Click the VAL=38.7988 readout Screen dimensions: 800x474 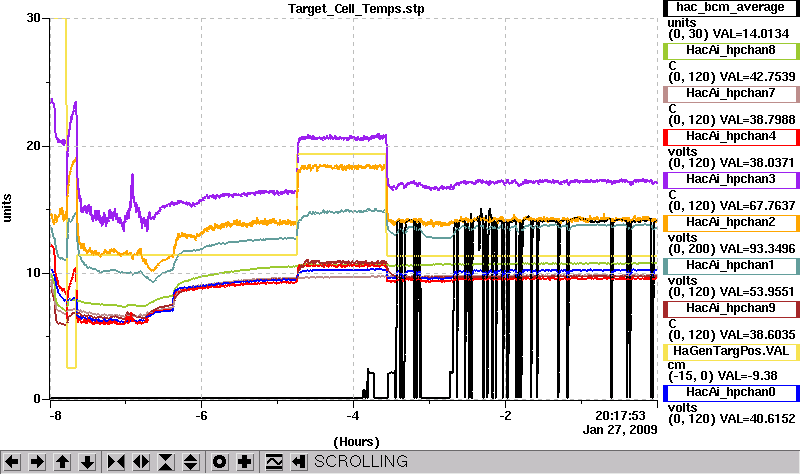tap(757, 120)
